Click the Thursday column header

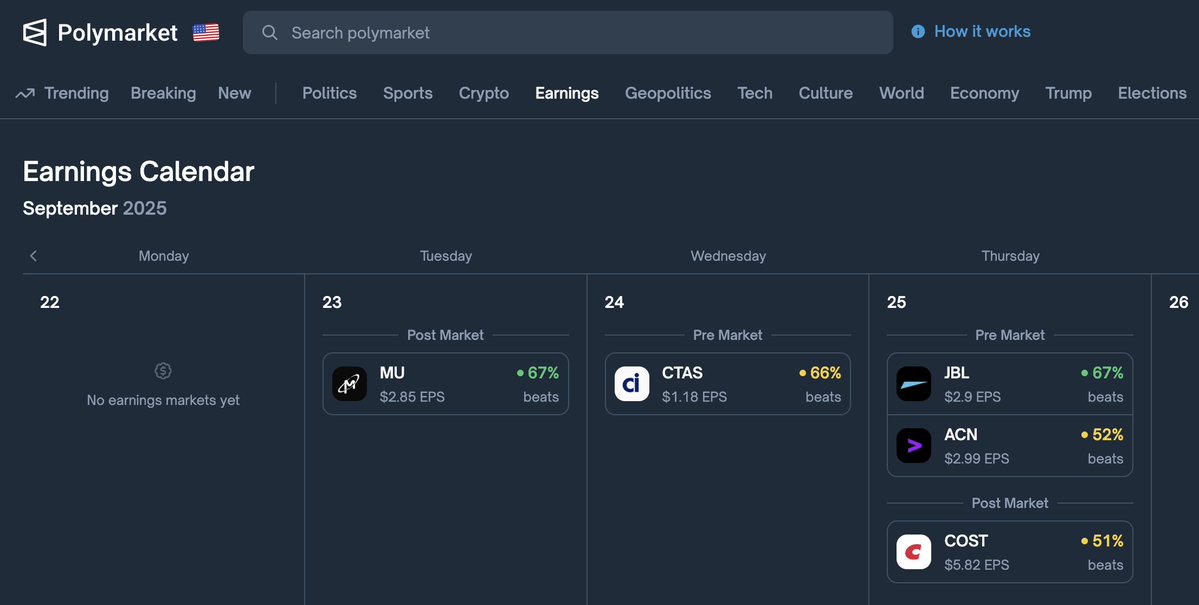coord(1010,256)
